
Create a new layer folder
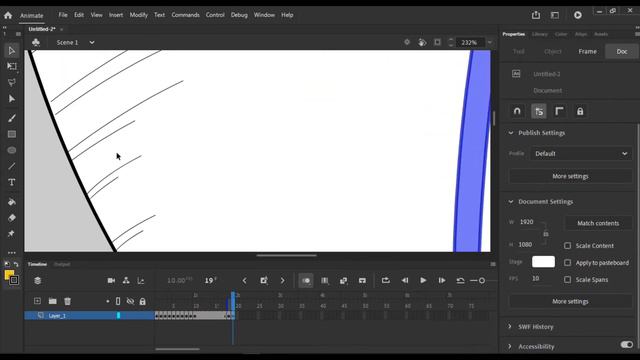coord(52,301)
